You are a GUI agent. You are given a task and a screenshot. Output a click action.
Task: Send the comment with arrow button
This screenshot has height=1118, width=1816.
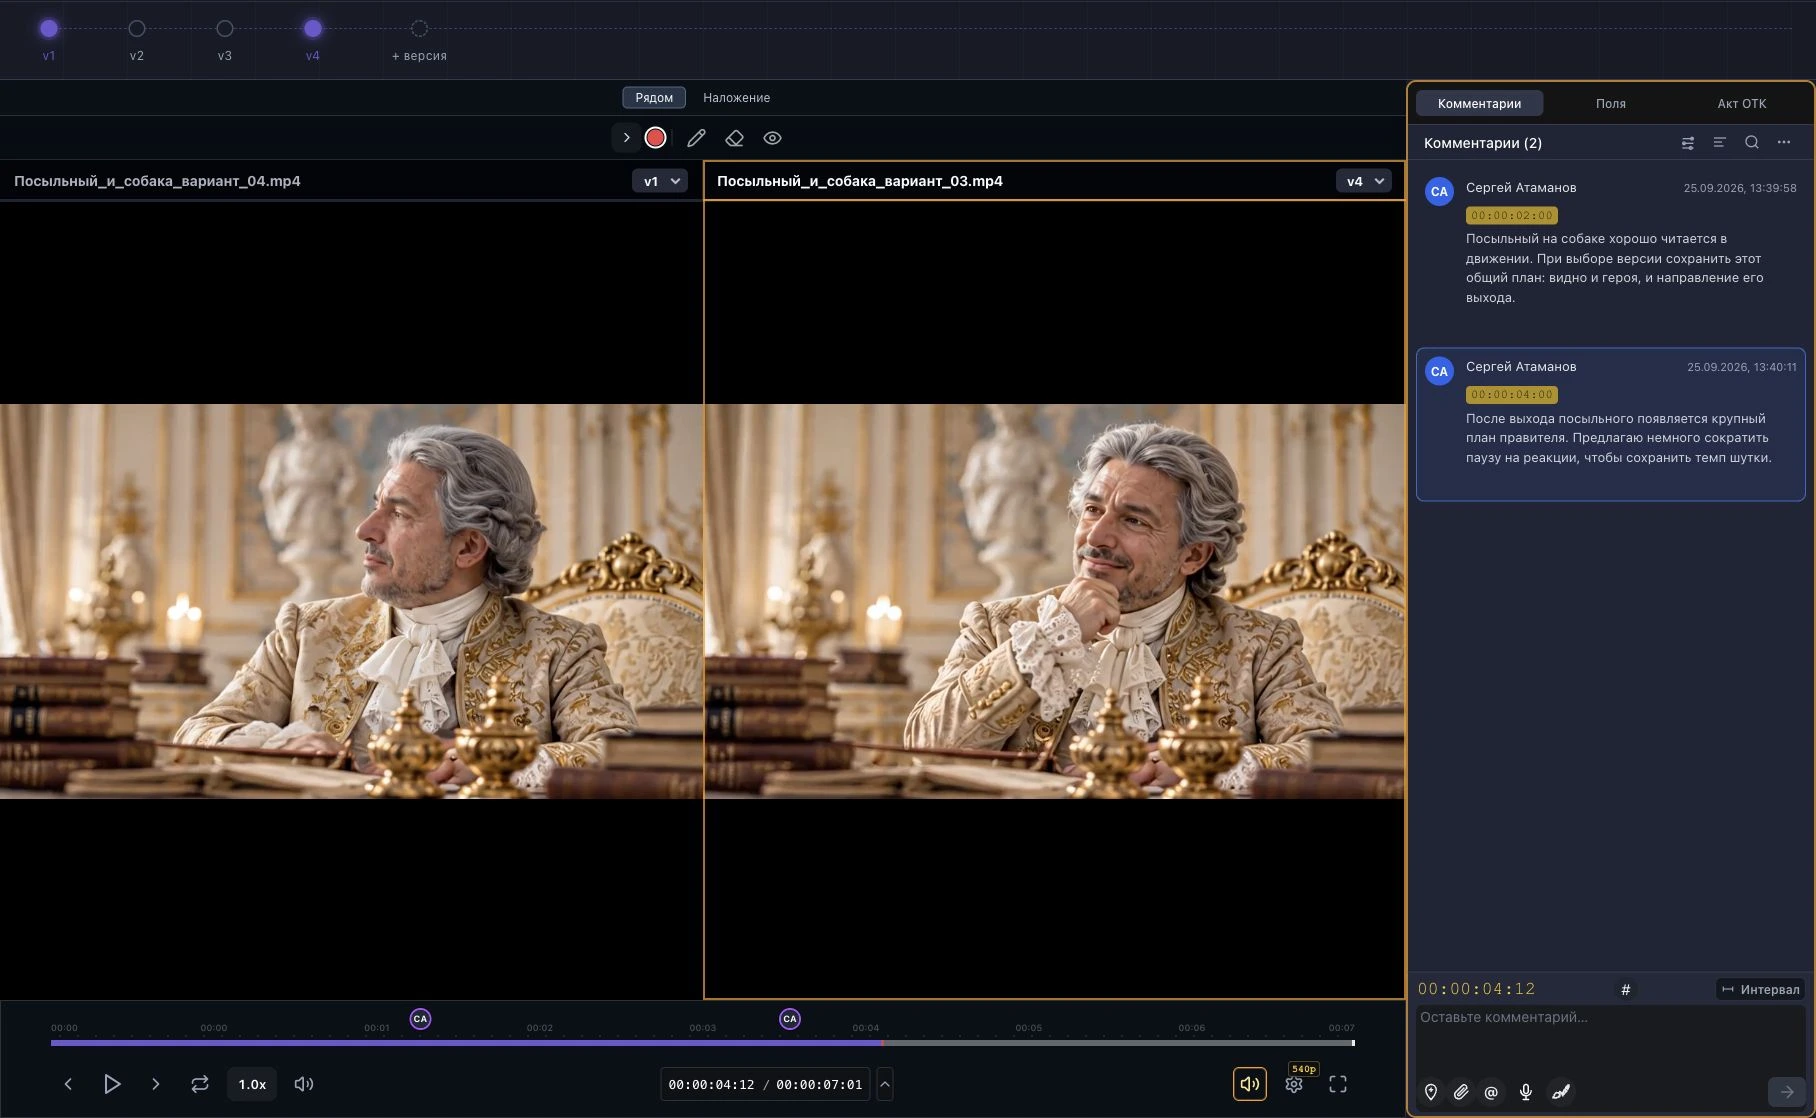point(1786,1092)
